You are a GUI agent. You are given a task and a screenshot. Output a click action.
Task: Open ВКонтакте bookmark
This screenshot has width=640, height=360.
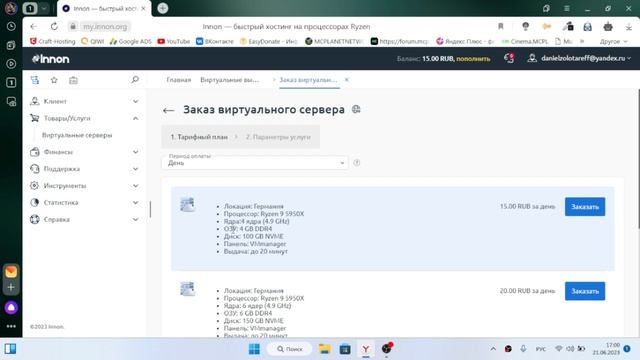click(215, 41)
